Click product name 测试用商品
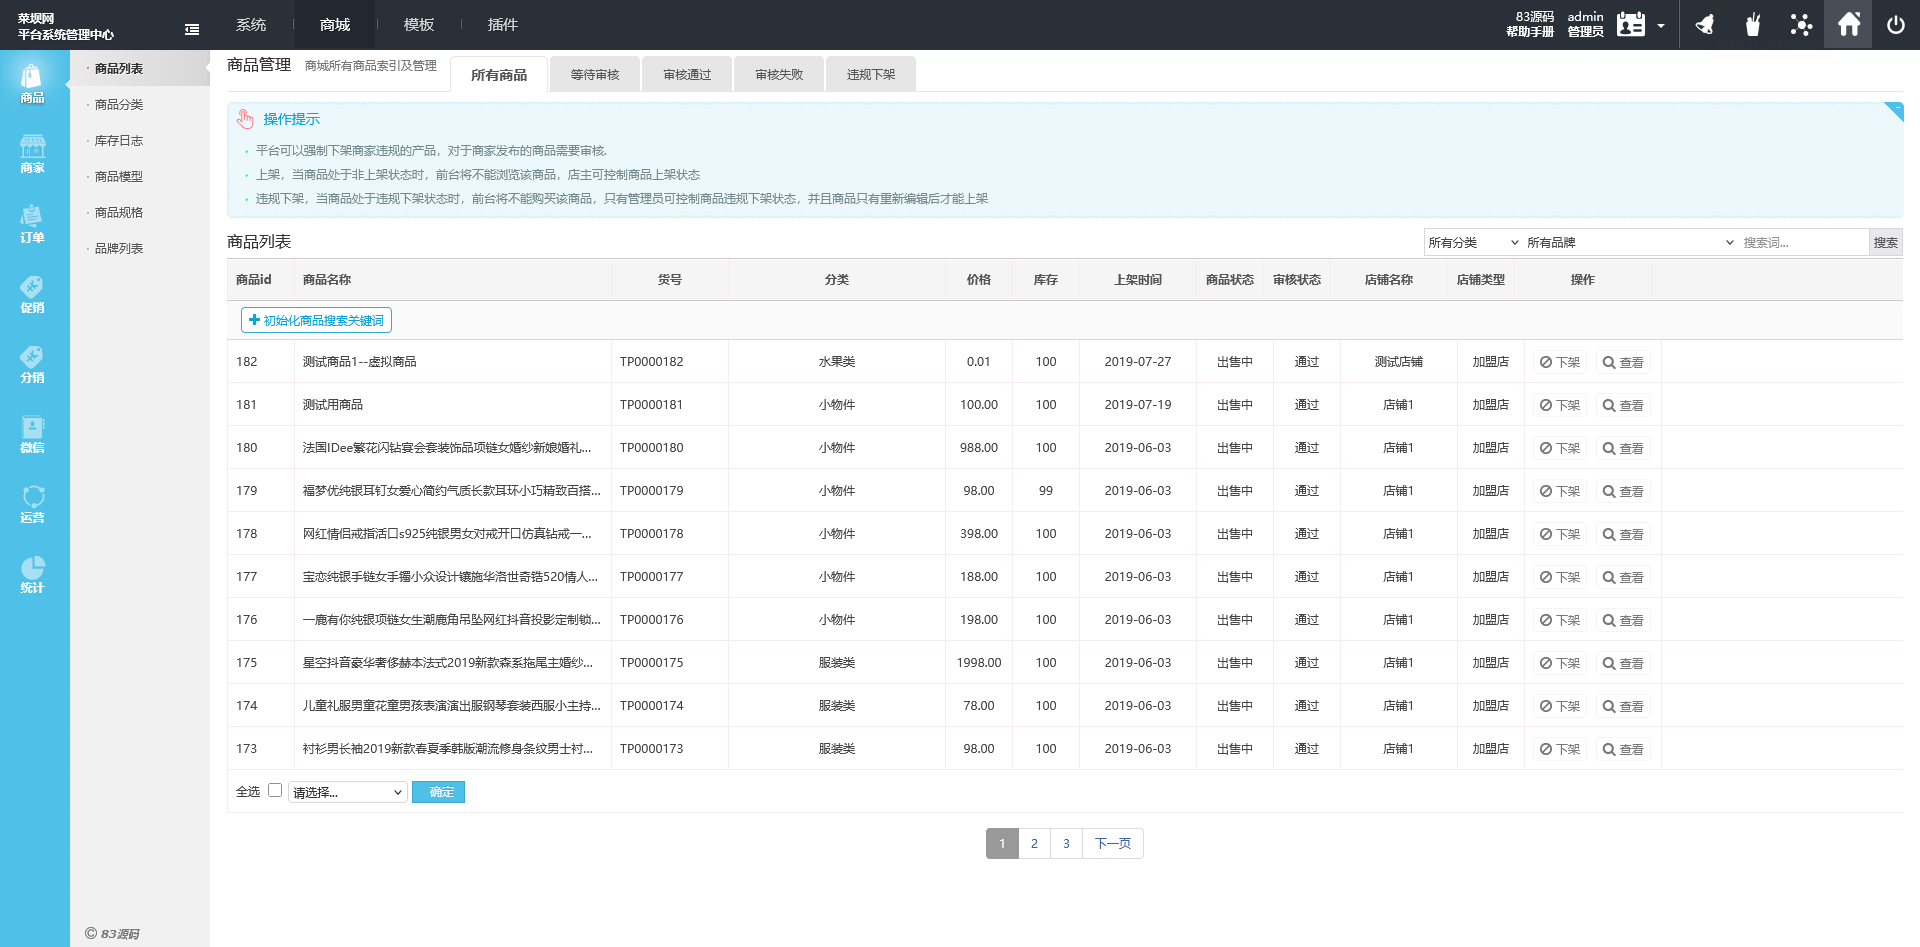This screenshot has height=947, width=1920. (333, 405)
